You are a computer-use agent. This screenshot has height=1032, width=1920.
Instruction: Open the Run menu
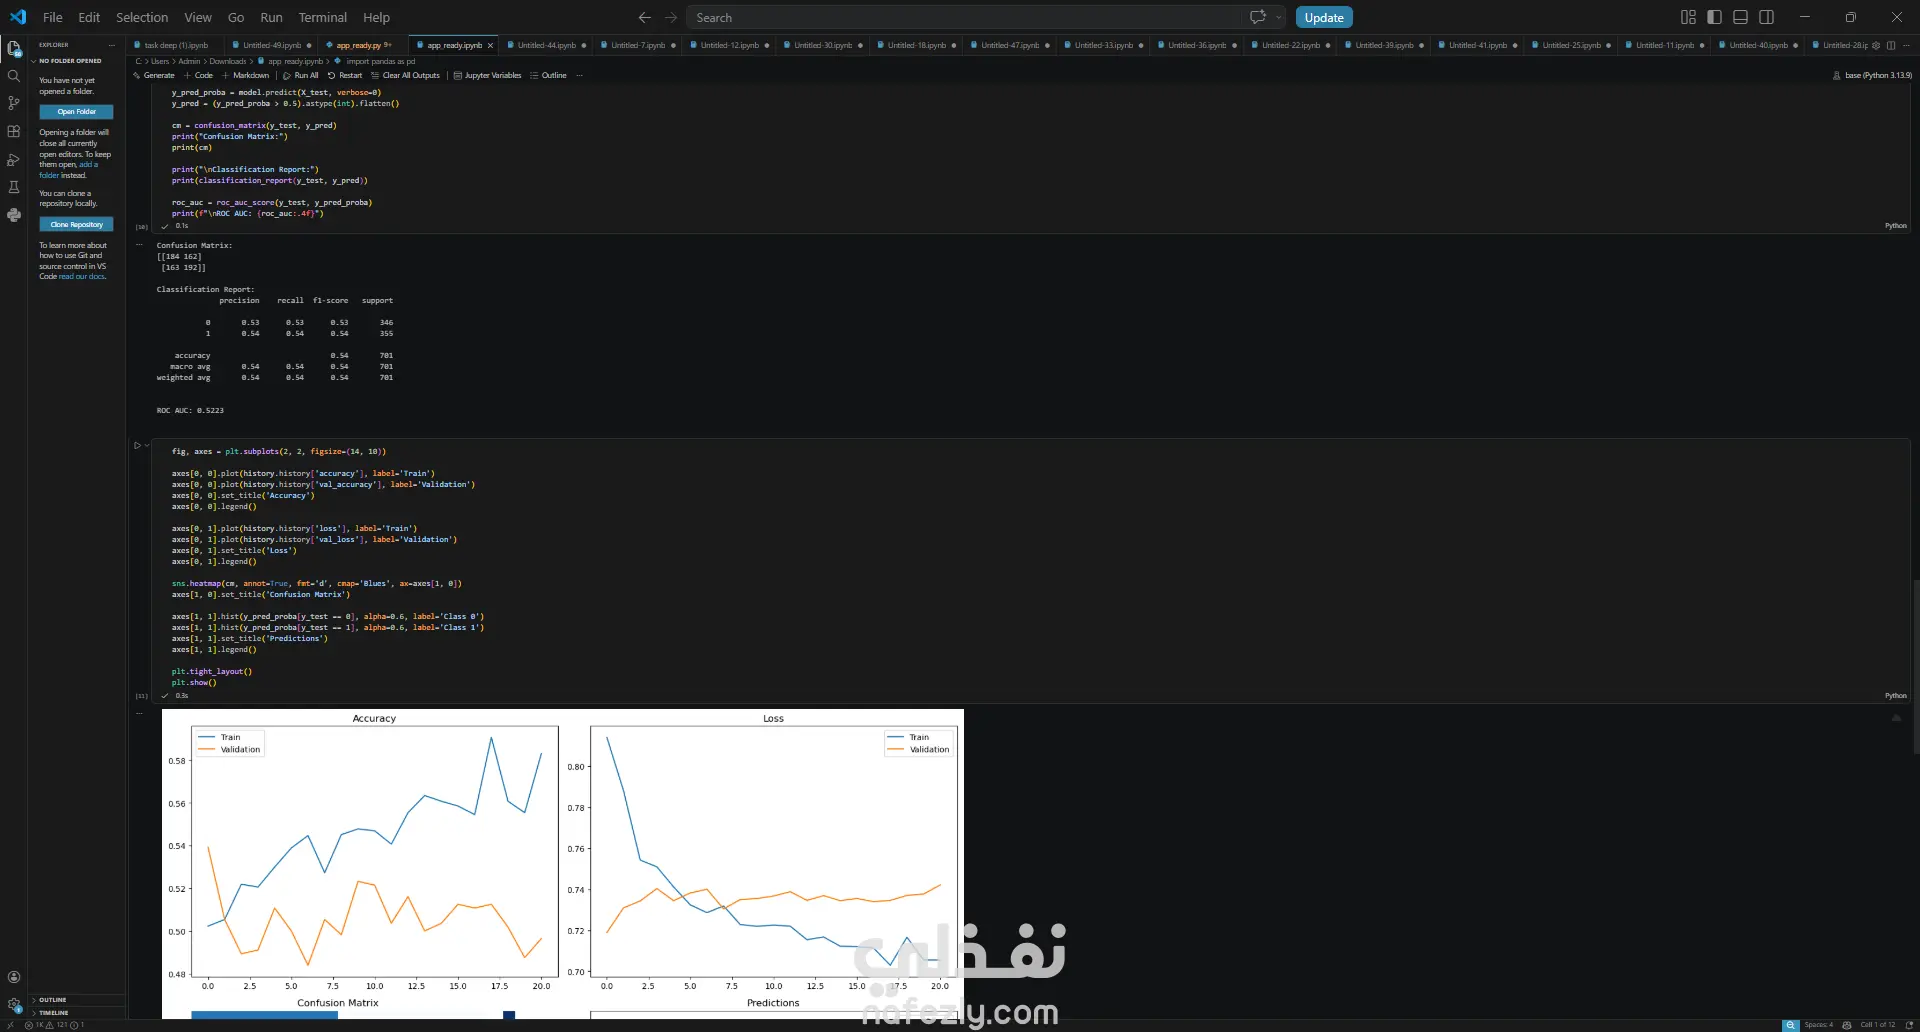(x=271, y=17)
